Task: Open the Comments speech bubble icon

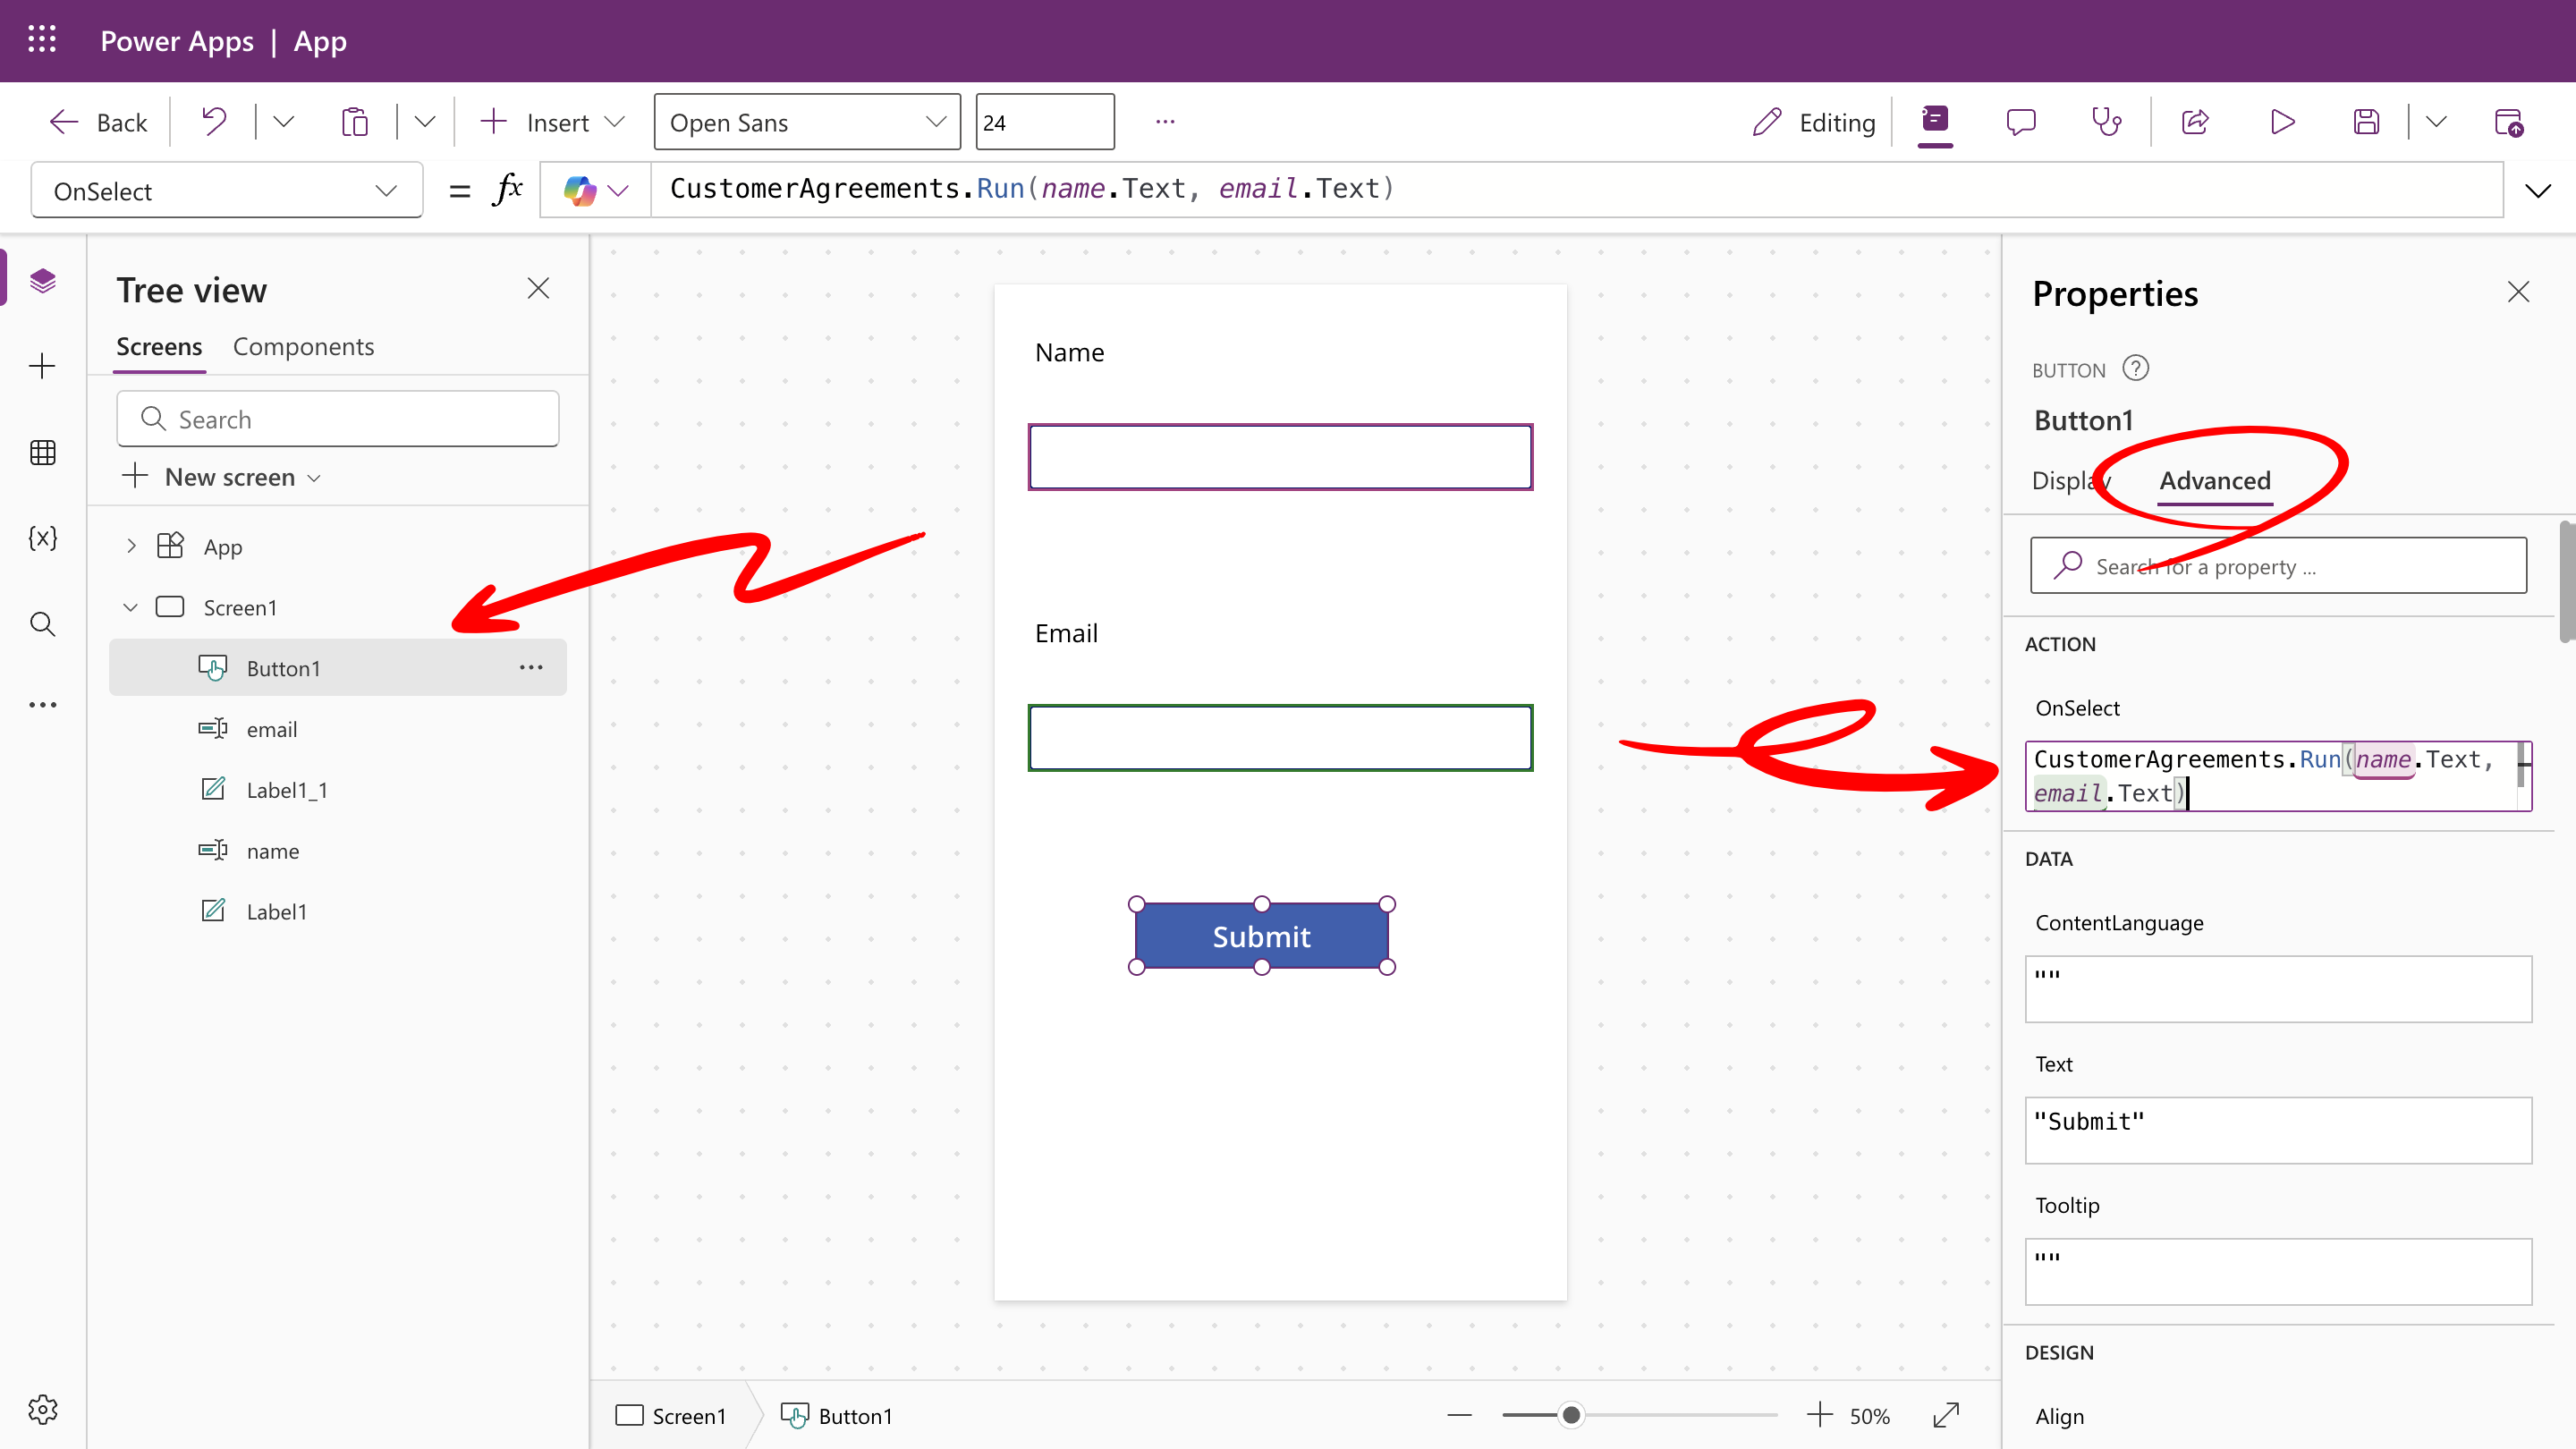Action: pos(2020,122)
